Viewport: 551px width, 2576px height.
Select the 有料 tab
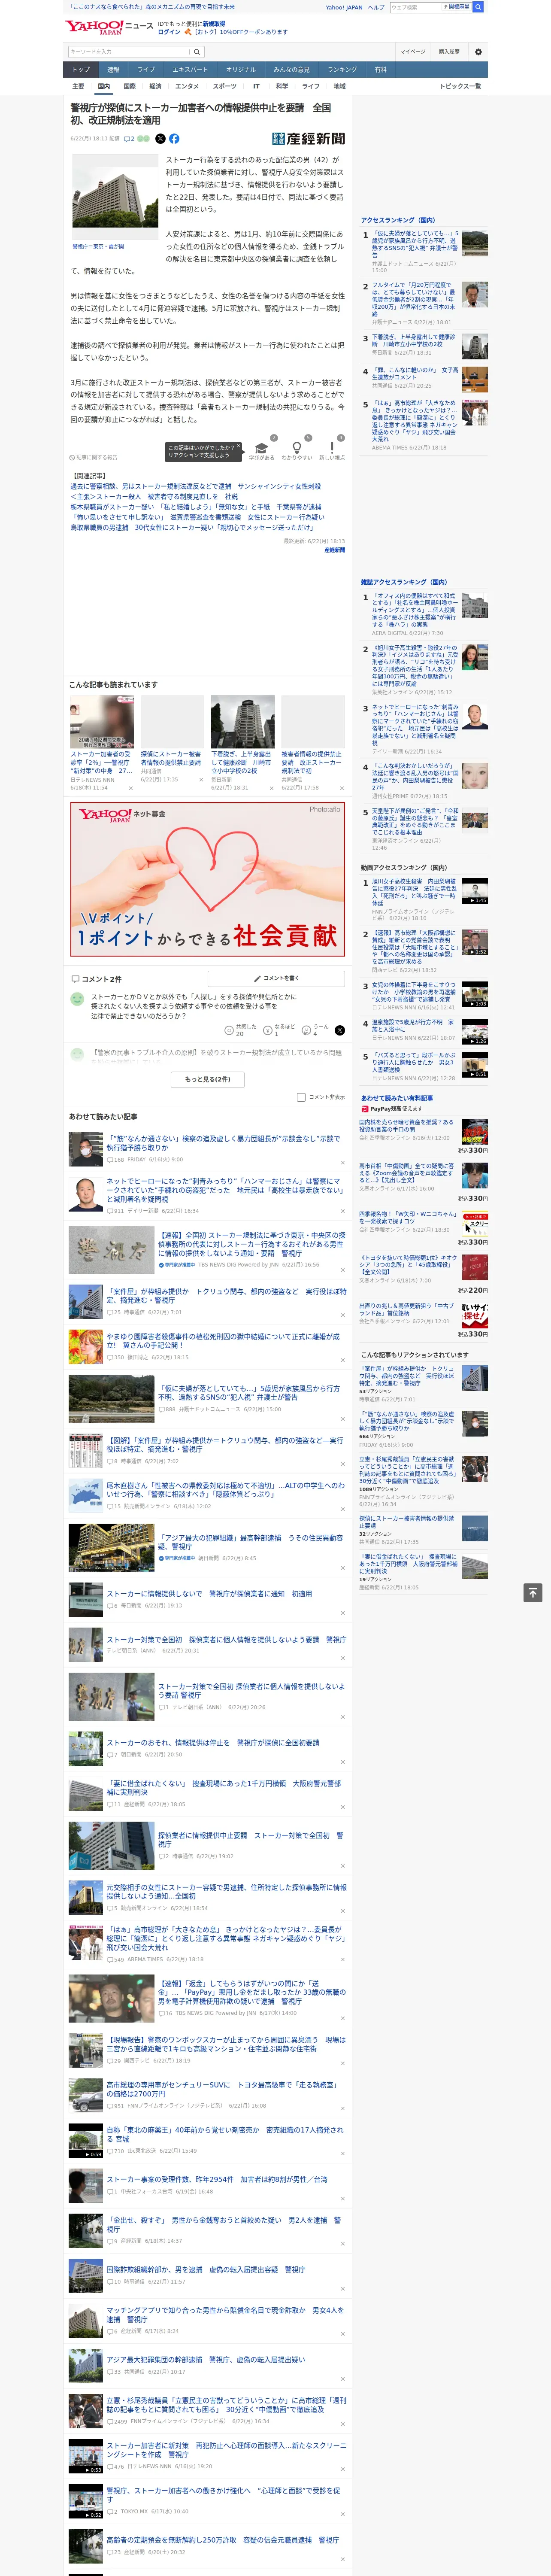click(380, 70)
